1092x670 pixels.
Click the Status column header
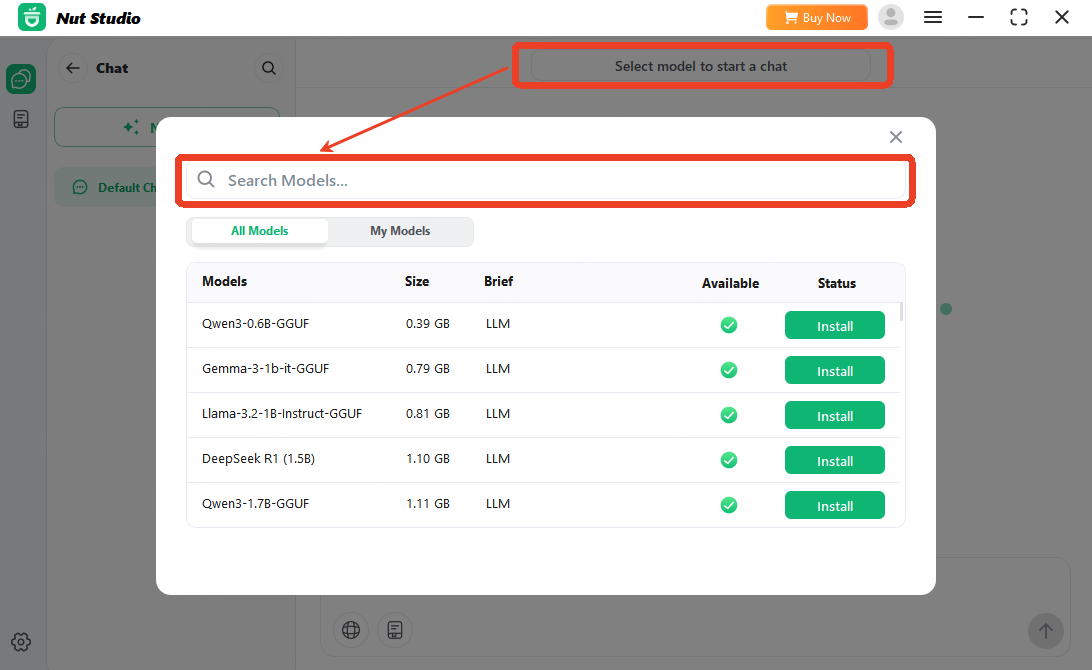(x=836, y=283)
